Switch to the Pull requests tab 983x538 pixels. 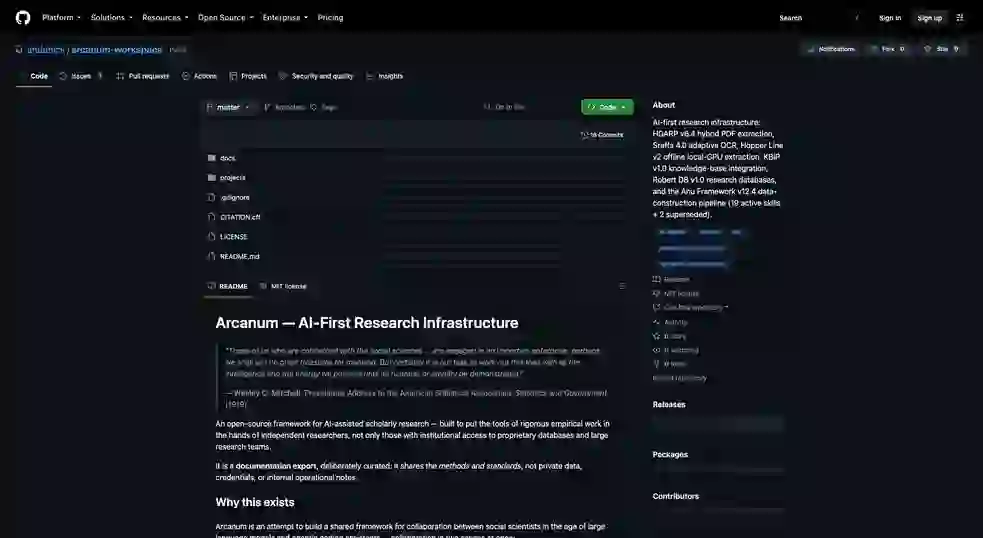[143, 76]
